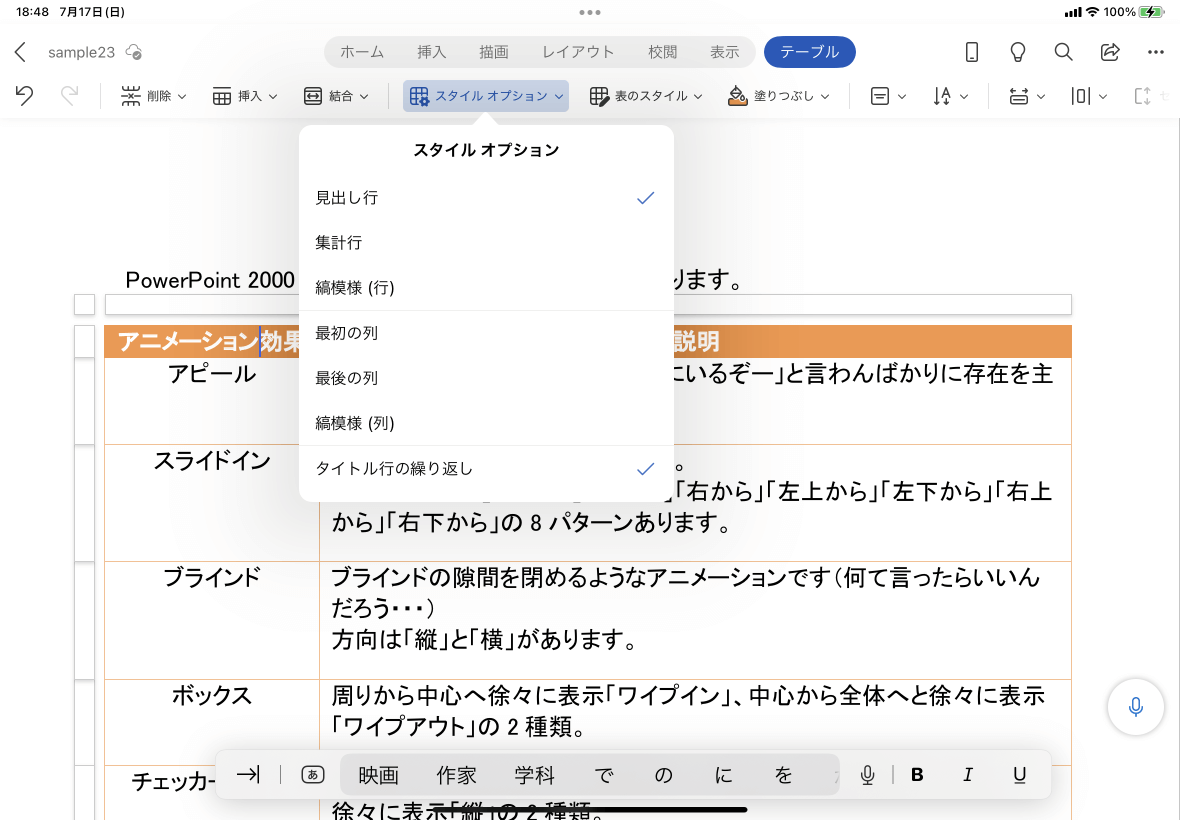Tap the sample23 document title

coord(81,52)
